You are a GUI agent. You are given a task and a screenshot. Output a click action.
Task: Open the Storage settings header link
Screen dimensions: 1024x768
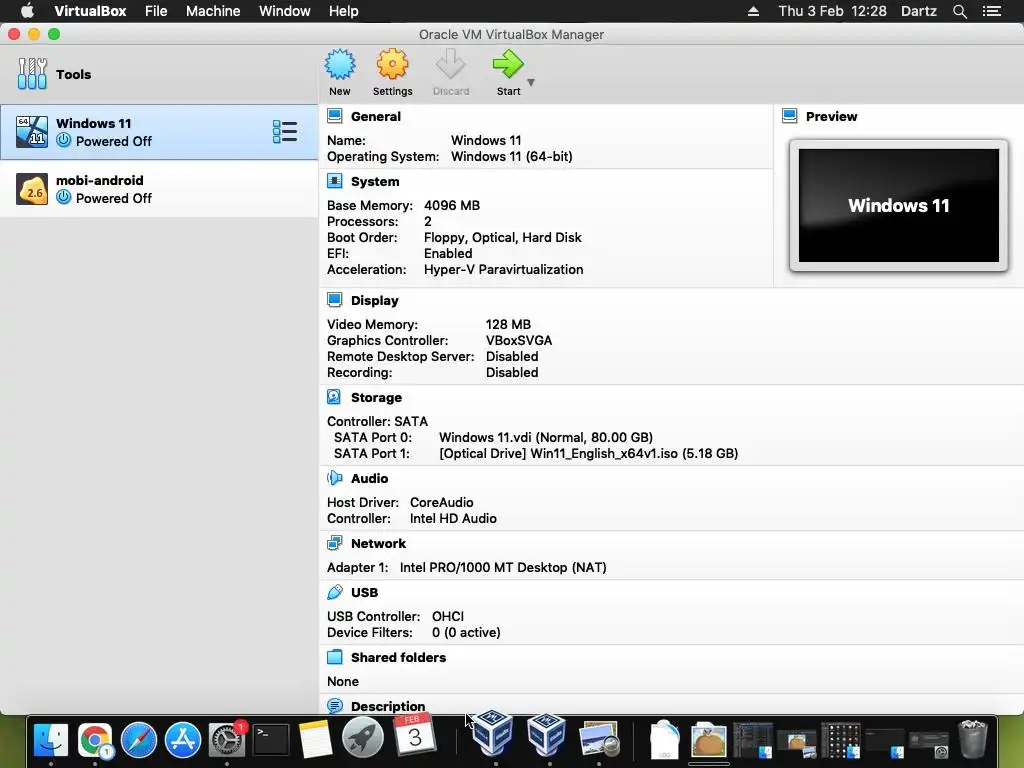376,397
